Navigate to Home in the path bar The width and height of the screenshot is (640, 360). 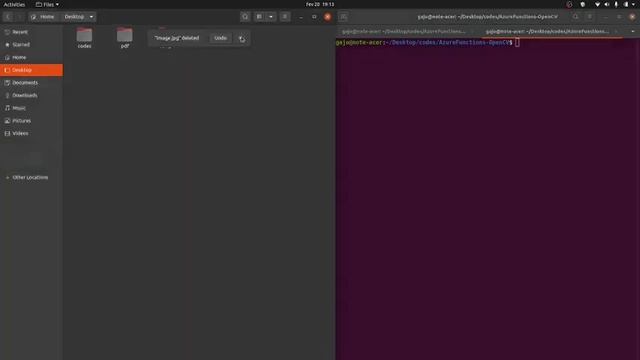[43, 17]
